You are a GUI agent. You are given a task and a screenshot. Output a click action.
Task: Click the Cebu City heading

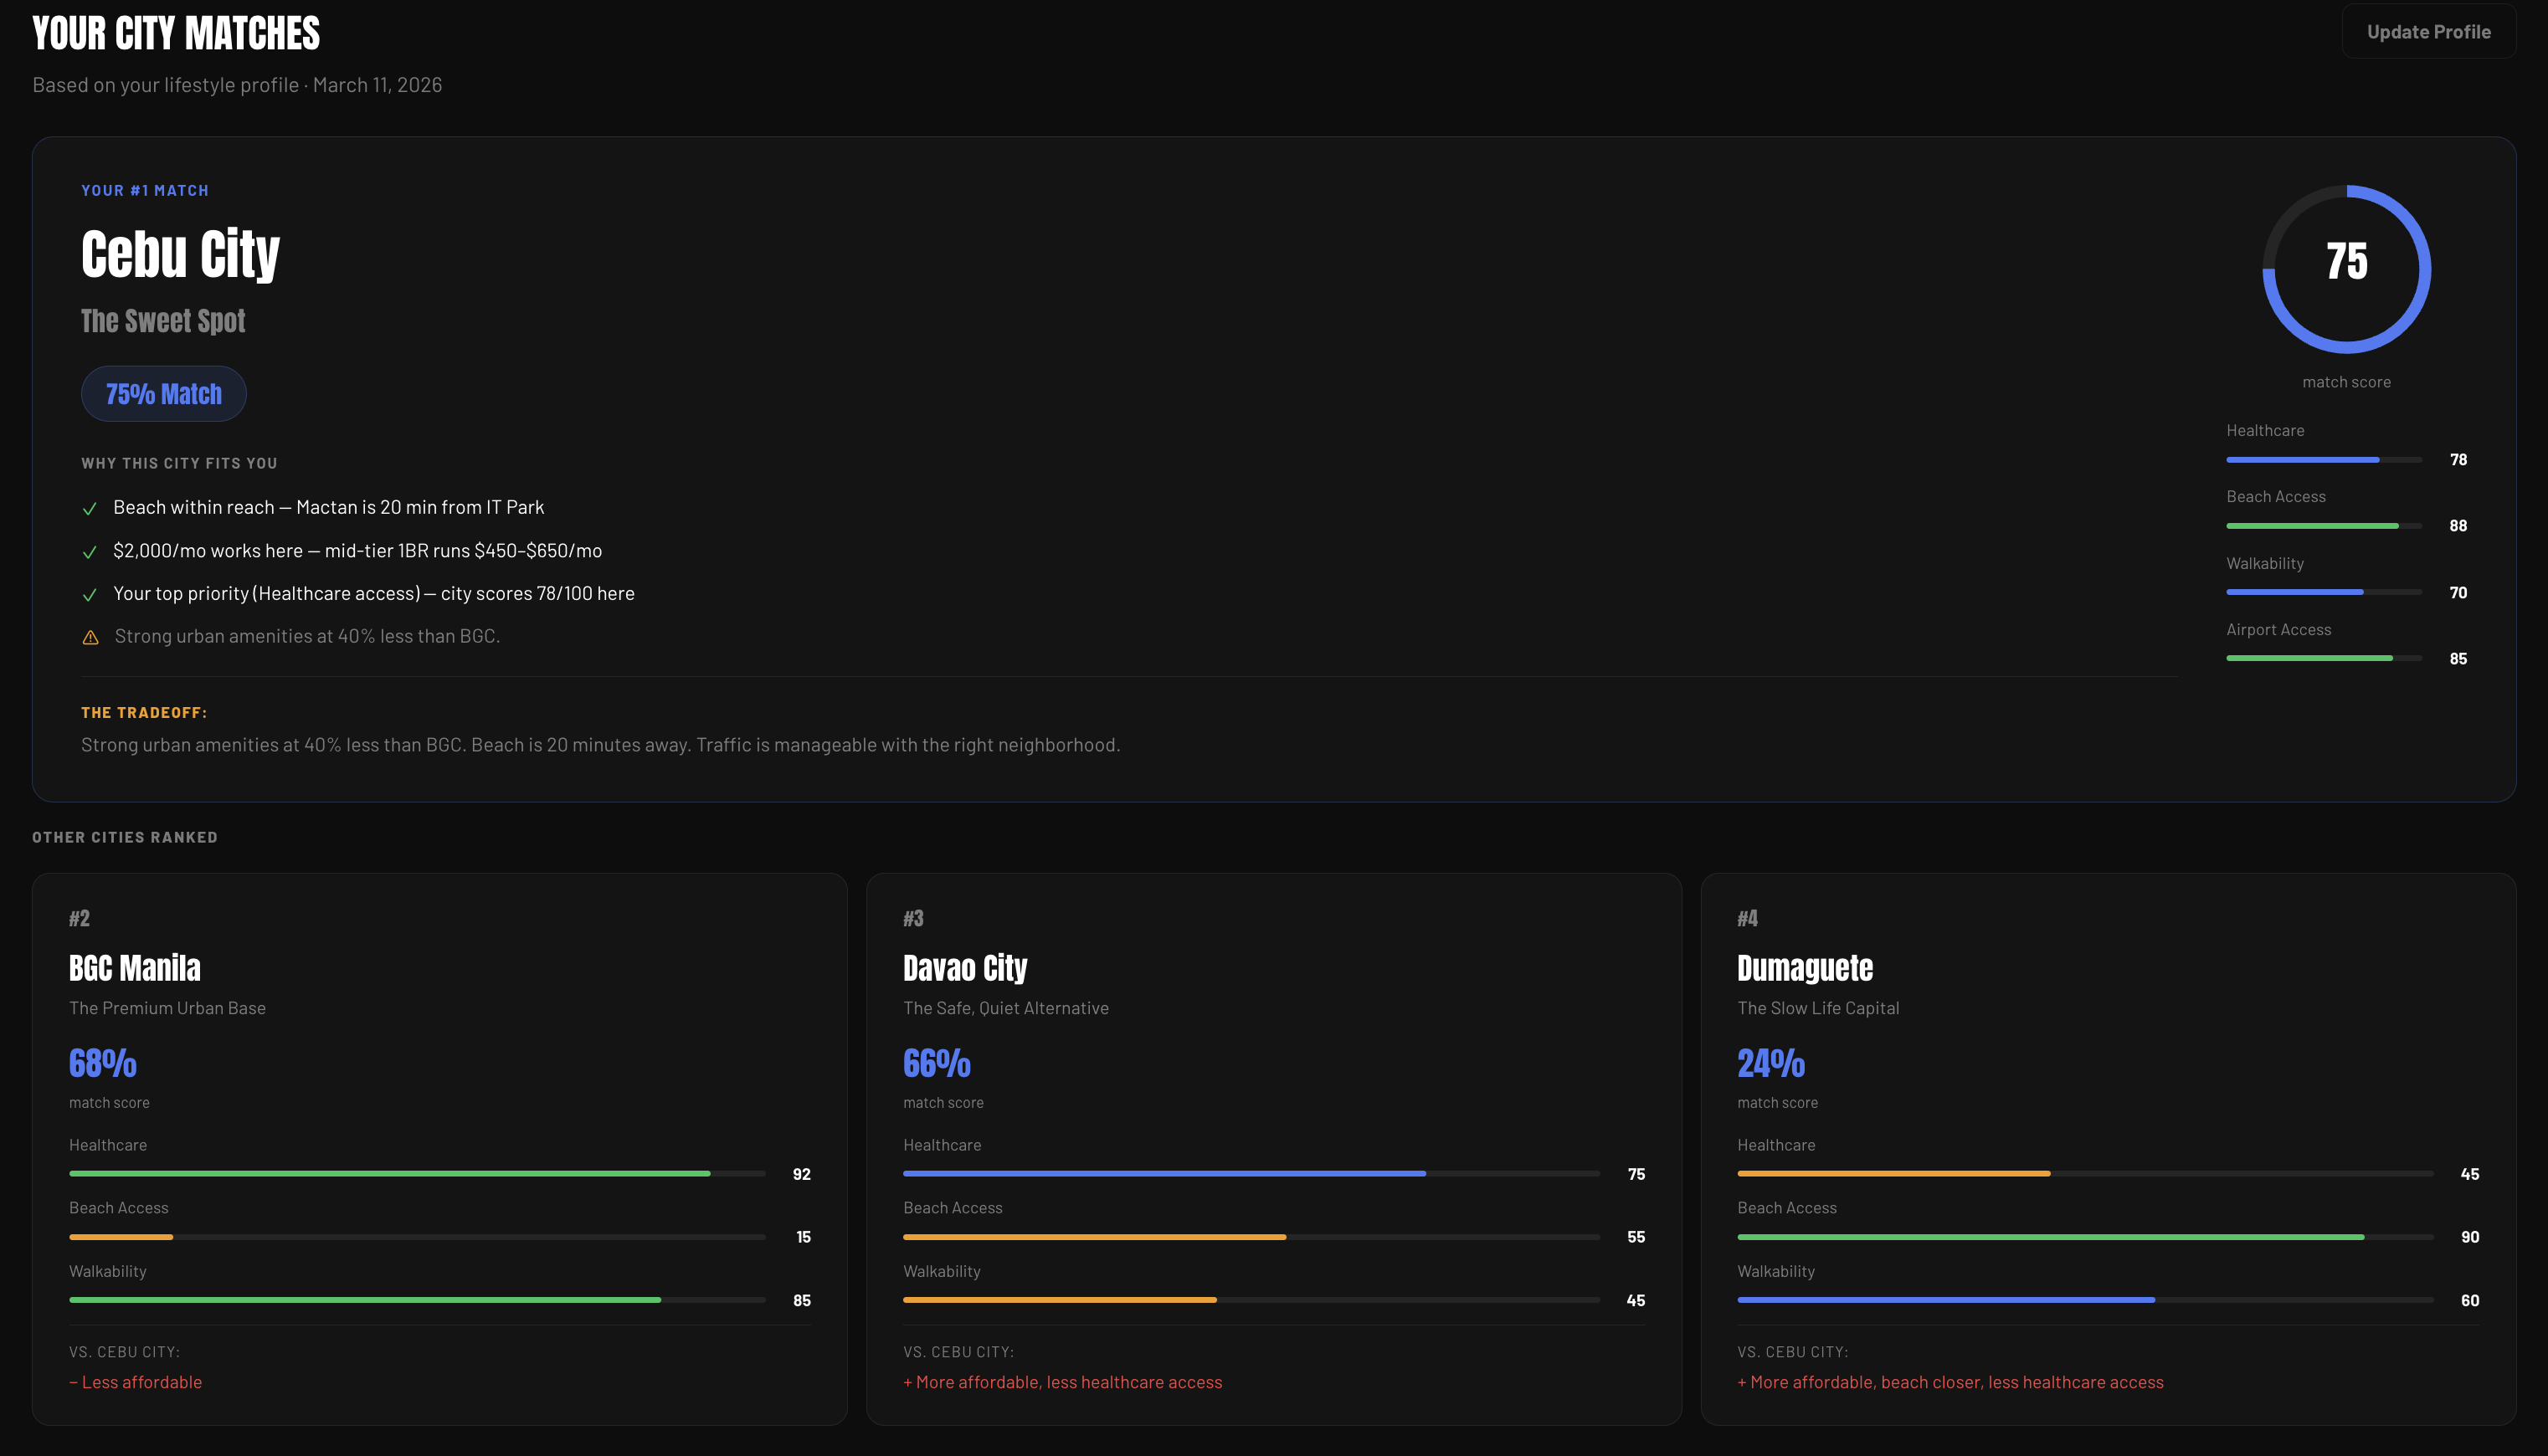180,254
